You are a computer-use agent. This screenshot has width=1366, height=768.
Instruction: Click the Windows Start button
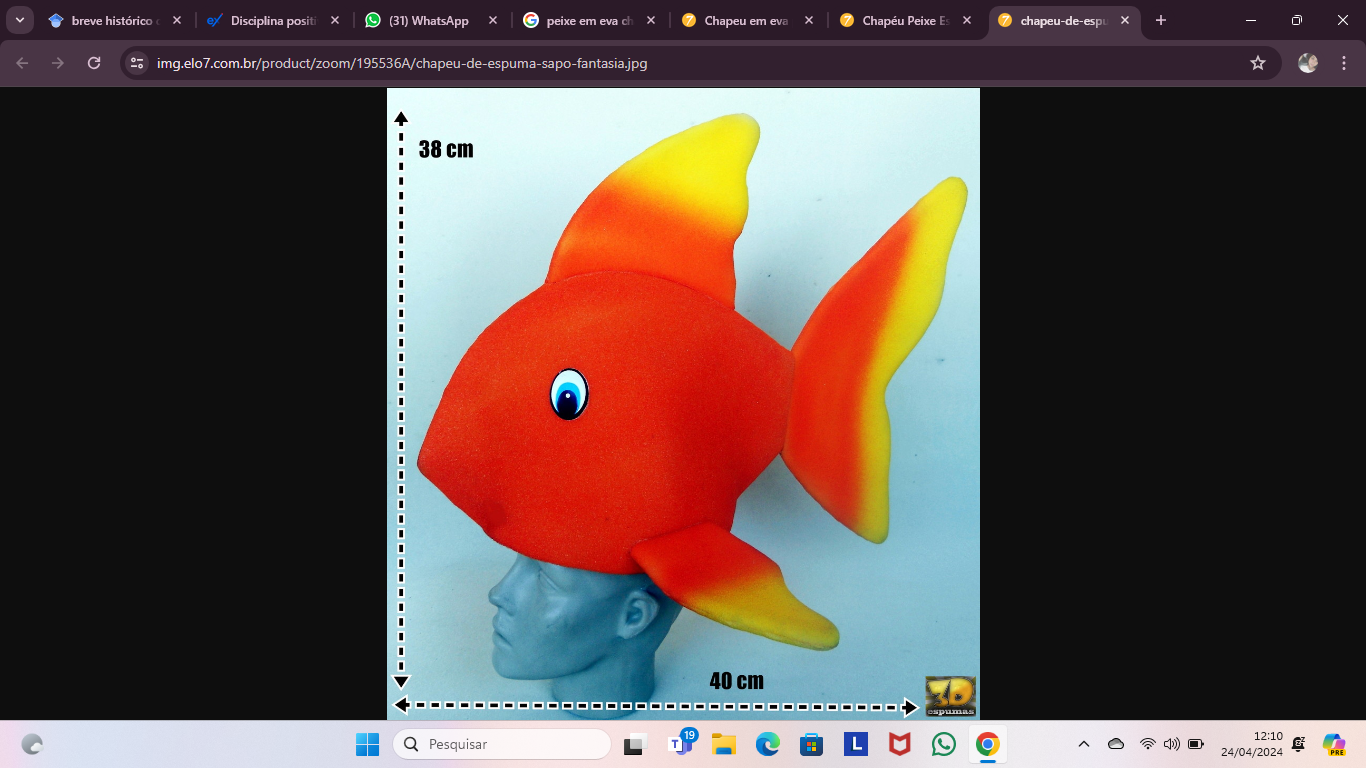click(367, 744)
